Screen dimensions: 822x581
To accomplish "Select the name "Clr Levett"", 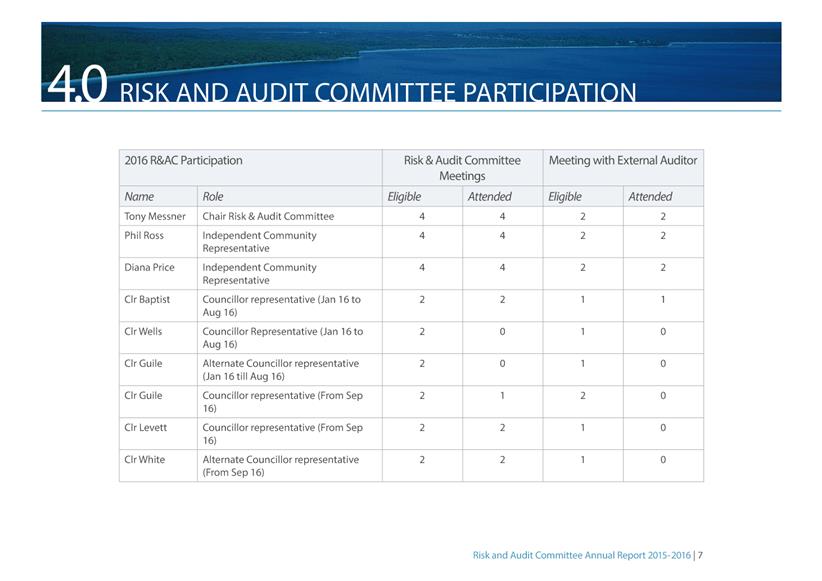I will tap(145, 427).
